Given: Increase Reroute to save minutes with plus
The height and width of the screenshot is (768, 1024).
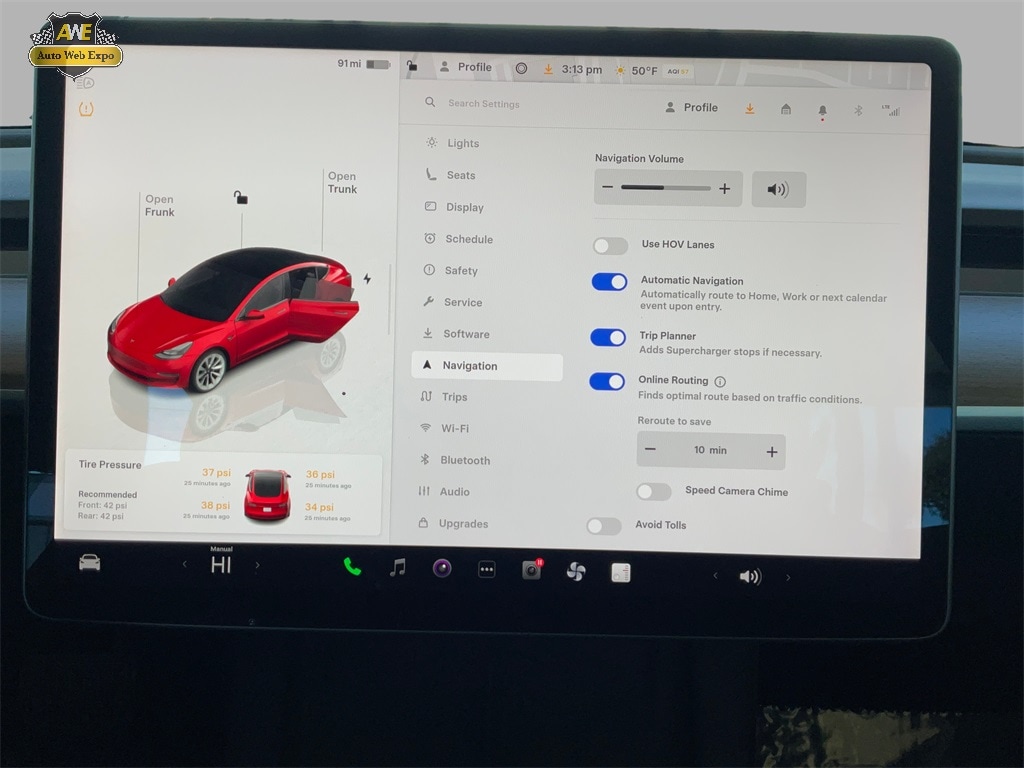Looking at the screenshot, I should (x=771, y=452).
